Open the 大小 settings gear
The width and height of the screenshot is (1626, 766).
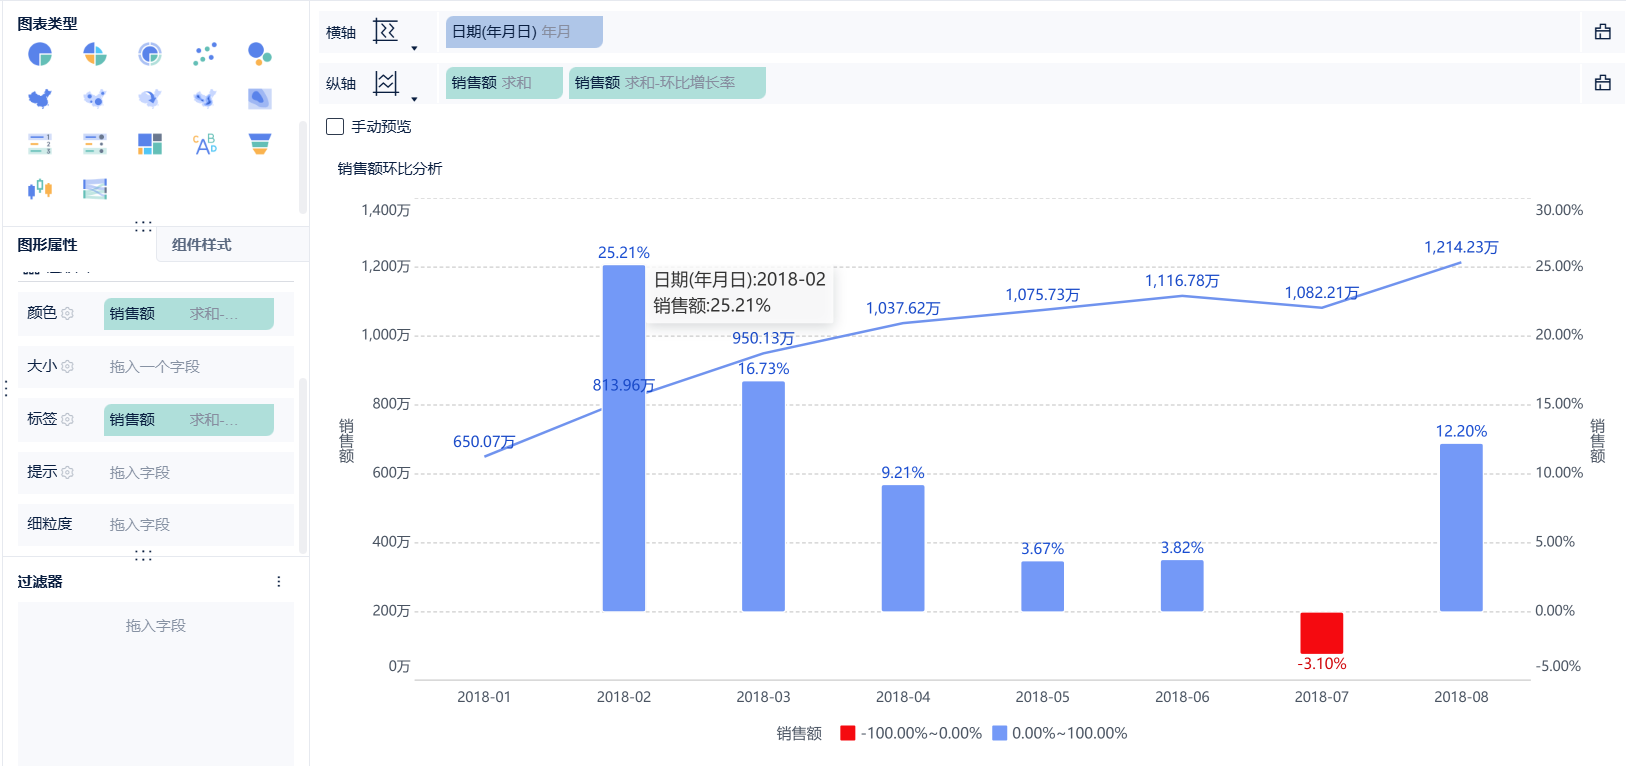67,366
